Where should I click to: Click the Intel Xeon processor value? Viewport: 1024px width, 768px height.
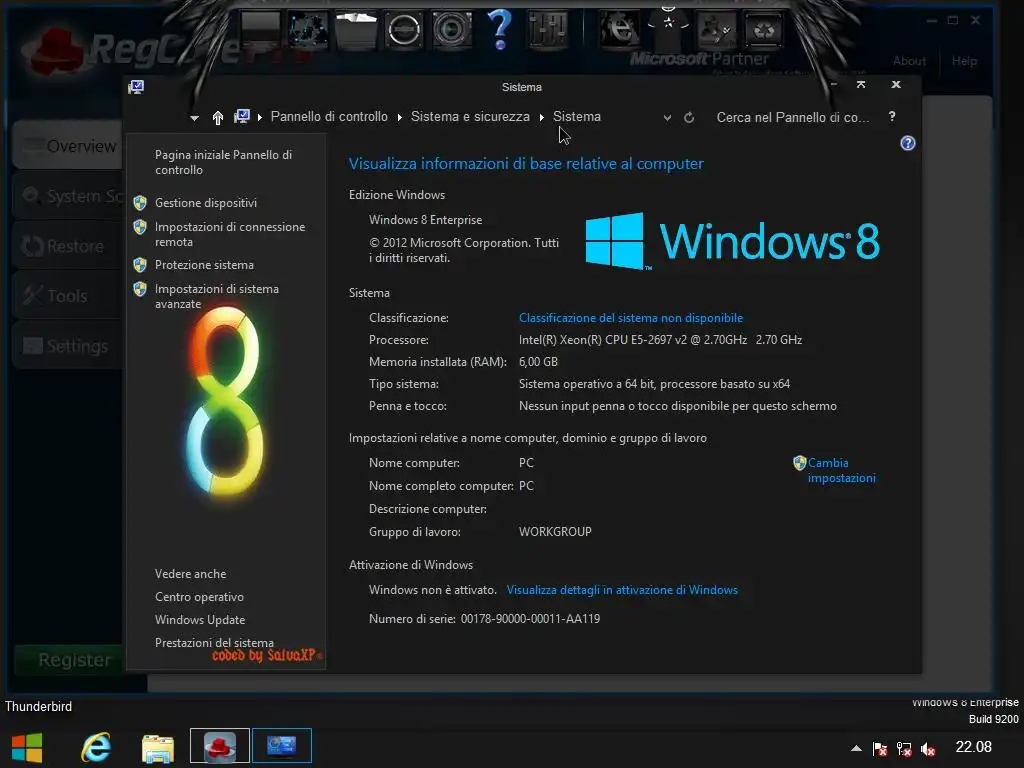coord(660,340)
